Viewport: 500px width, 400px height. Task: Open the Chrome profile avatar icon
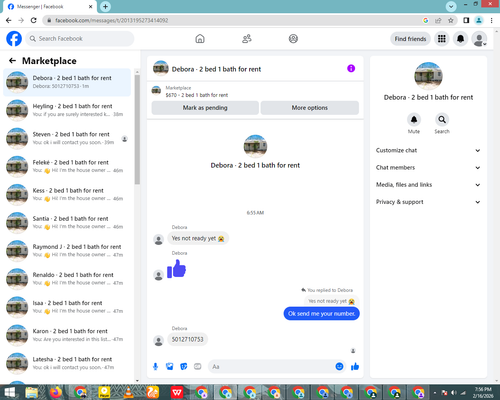[479, 20]
